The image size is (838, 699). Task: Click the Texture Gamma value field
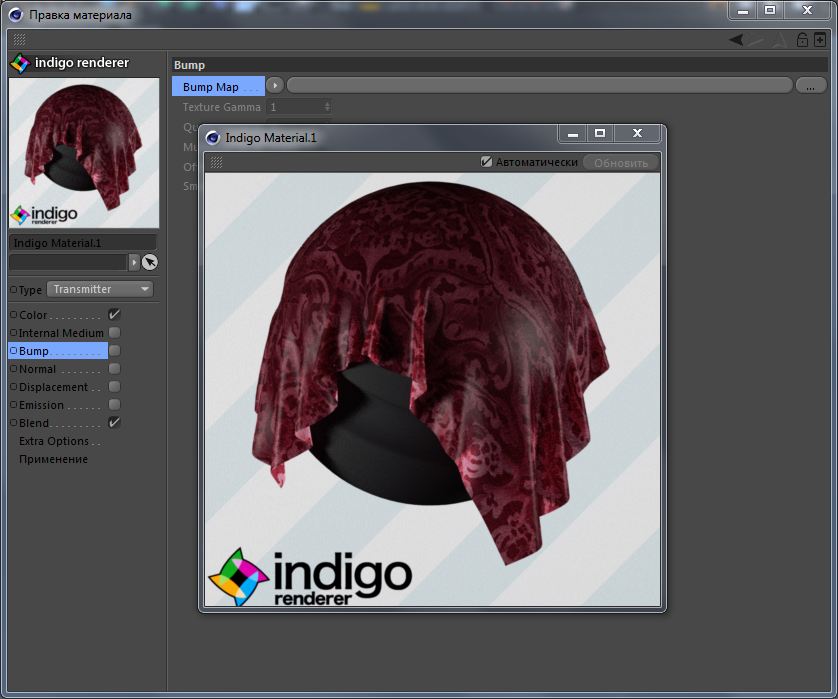point(296,107)
